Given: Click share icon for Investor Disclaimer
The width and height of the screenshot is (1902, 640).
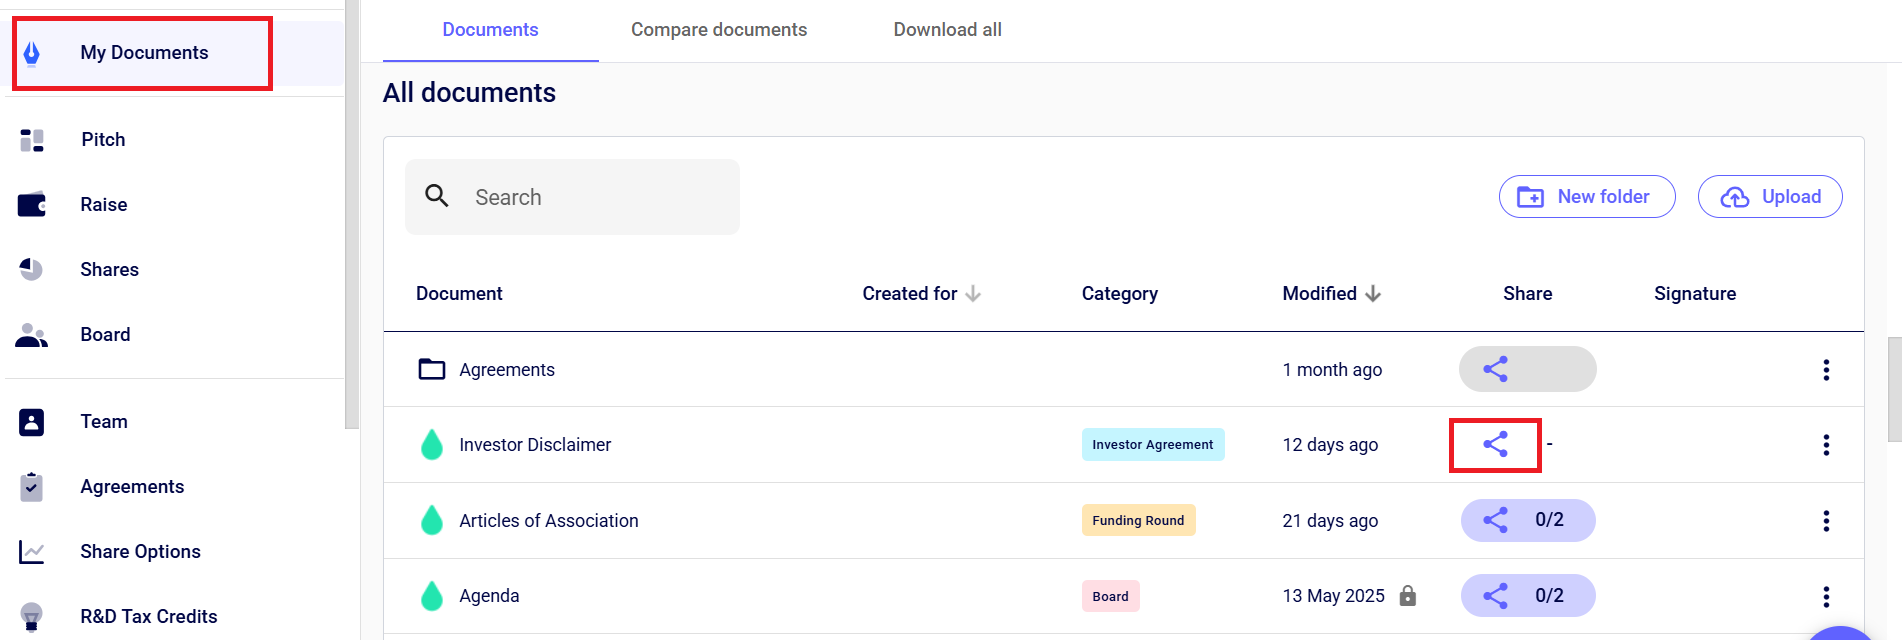Looking at the screenshot, I should coord(1495,445).
